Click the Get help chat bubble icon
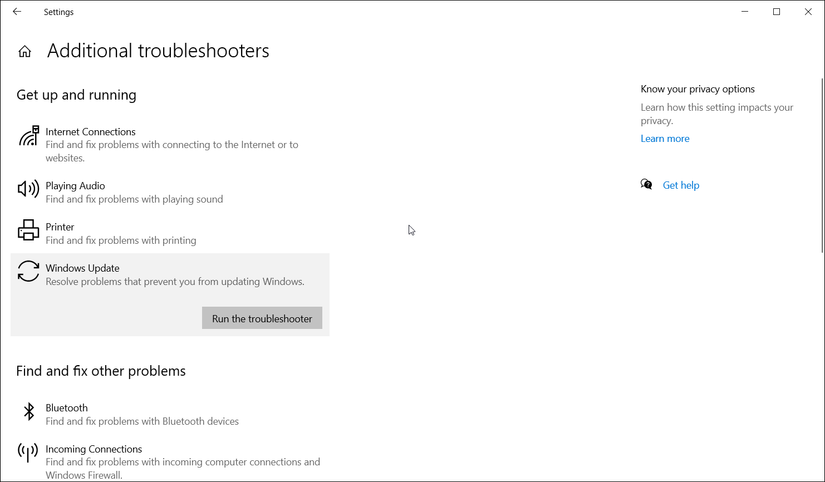The image size is (825, 482). pos(646,184)
